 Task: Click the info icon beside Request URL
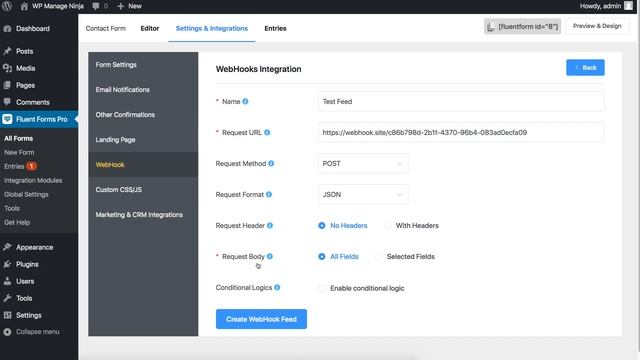point(267,132)
